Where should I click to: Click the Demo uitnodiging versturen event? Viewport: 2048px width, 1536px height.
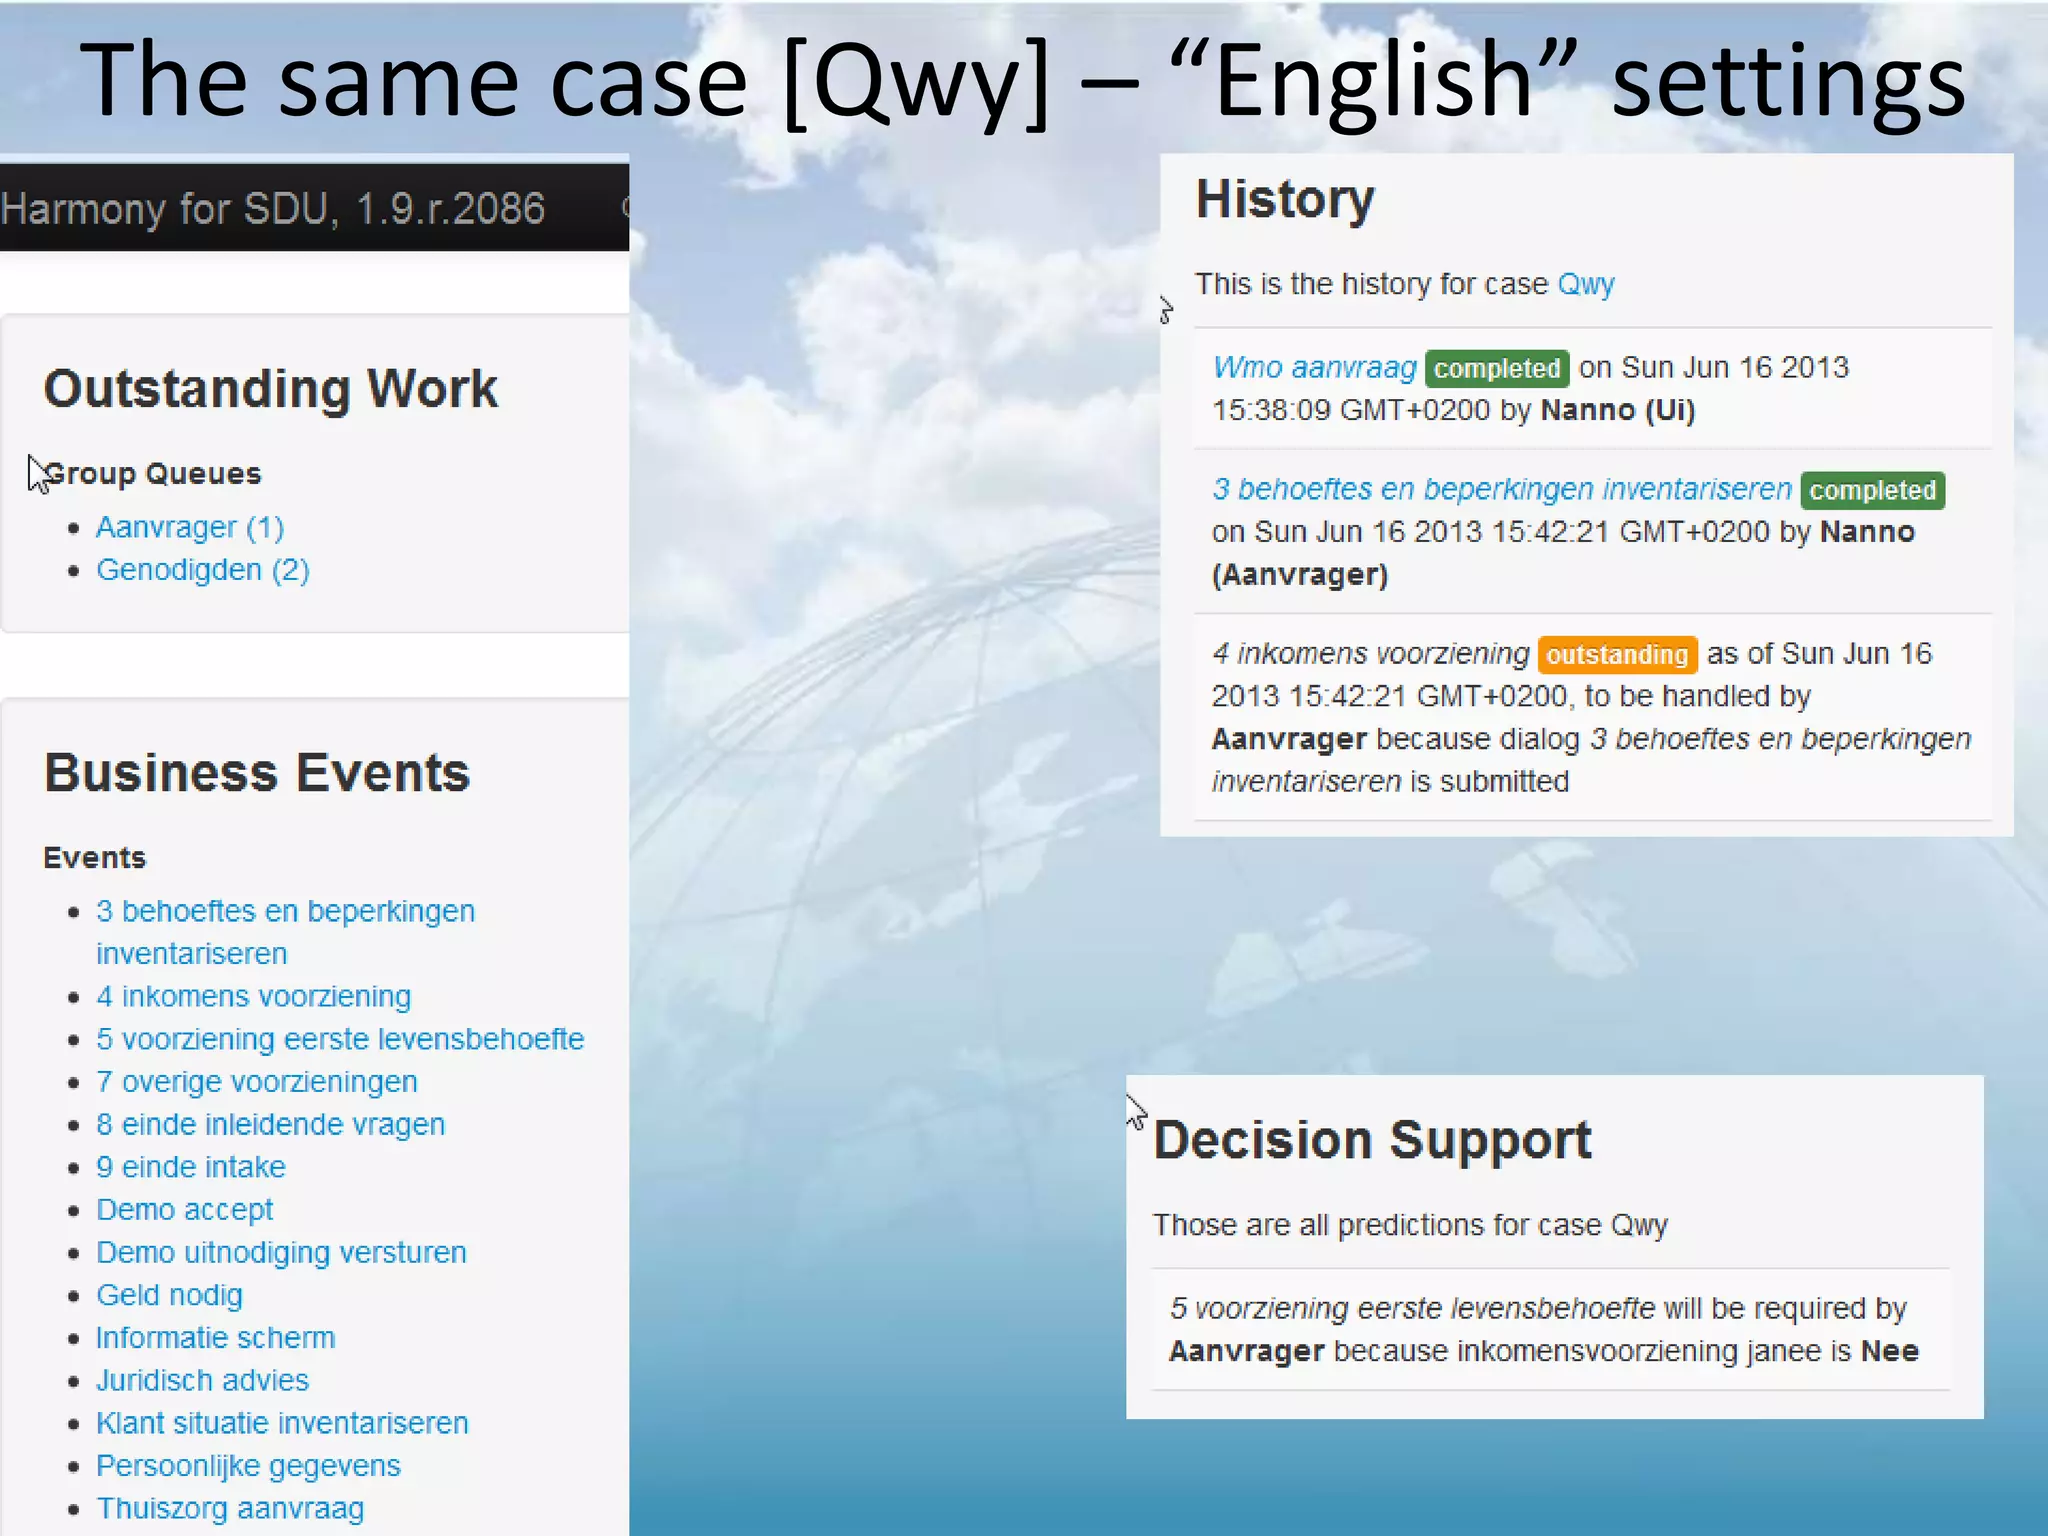coord(282,1252)
